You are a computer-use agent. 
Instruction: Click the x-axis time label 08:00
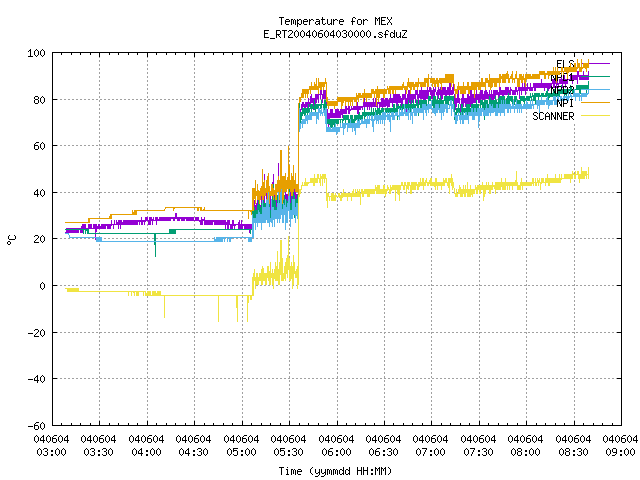[525, 452]
